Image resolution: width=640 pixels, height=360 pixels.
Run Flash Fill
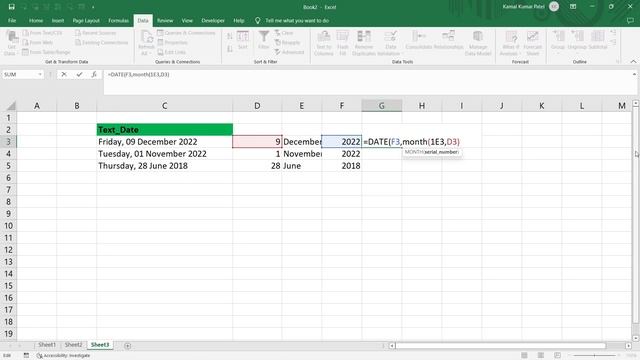(x=343, y=42)
